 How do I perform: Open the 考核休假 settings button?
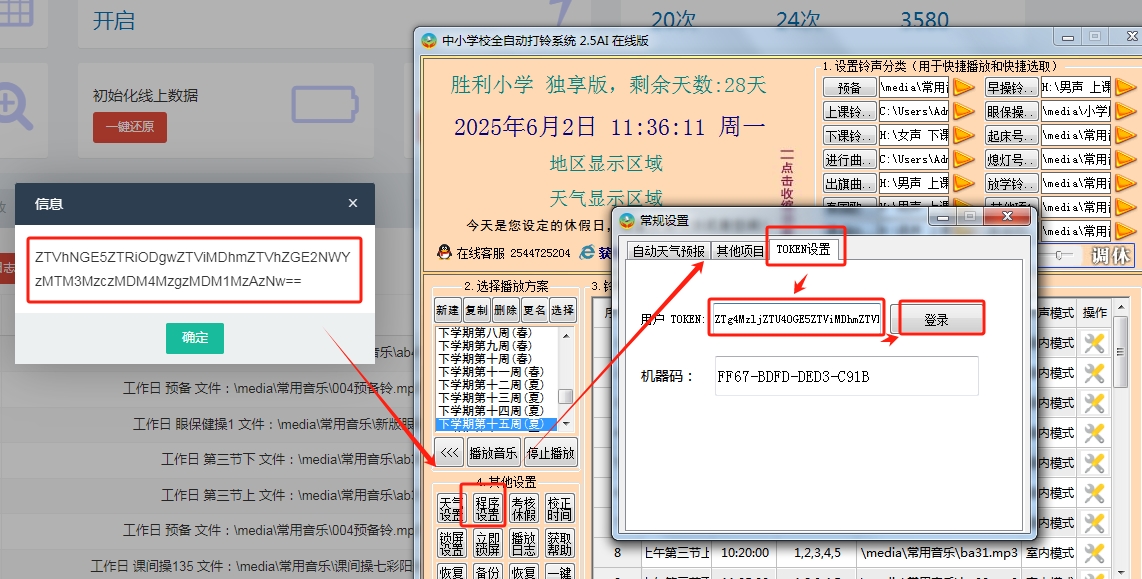(x=523, y=508)
